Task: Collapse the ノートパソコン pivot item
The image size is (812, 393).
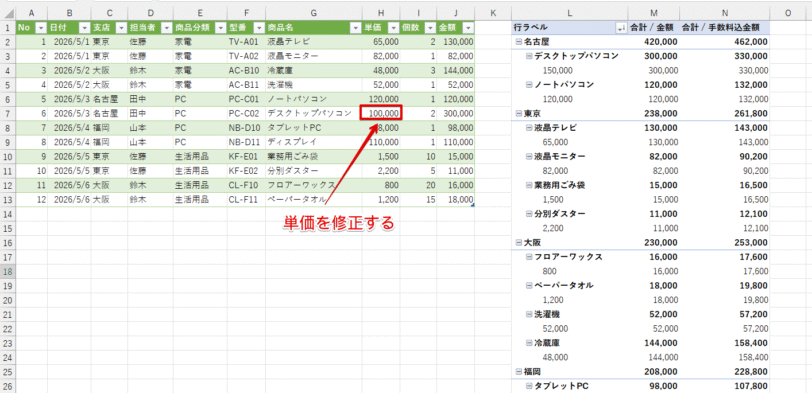Action: pyautogui.click(x=529, y=84)
